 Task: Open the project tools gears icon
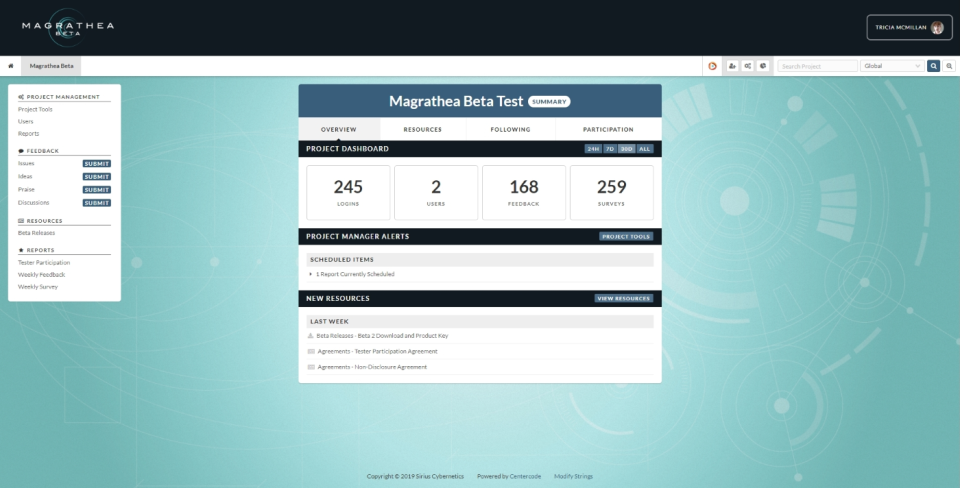tap(747, 66)
